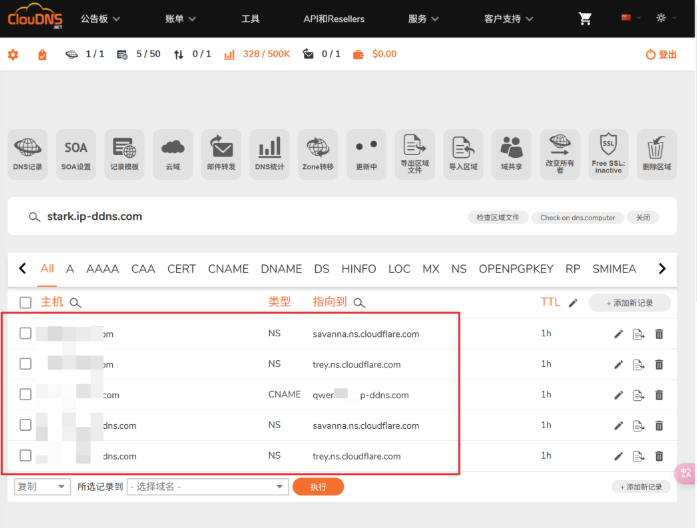Click top 添加新记录 button beside TTL
The height and width of the screenshot is (528, 697).
pyautogui.click(x=629, y=303)
